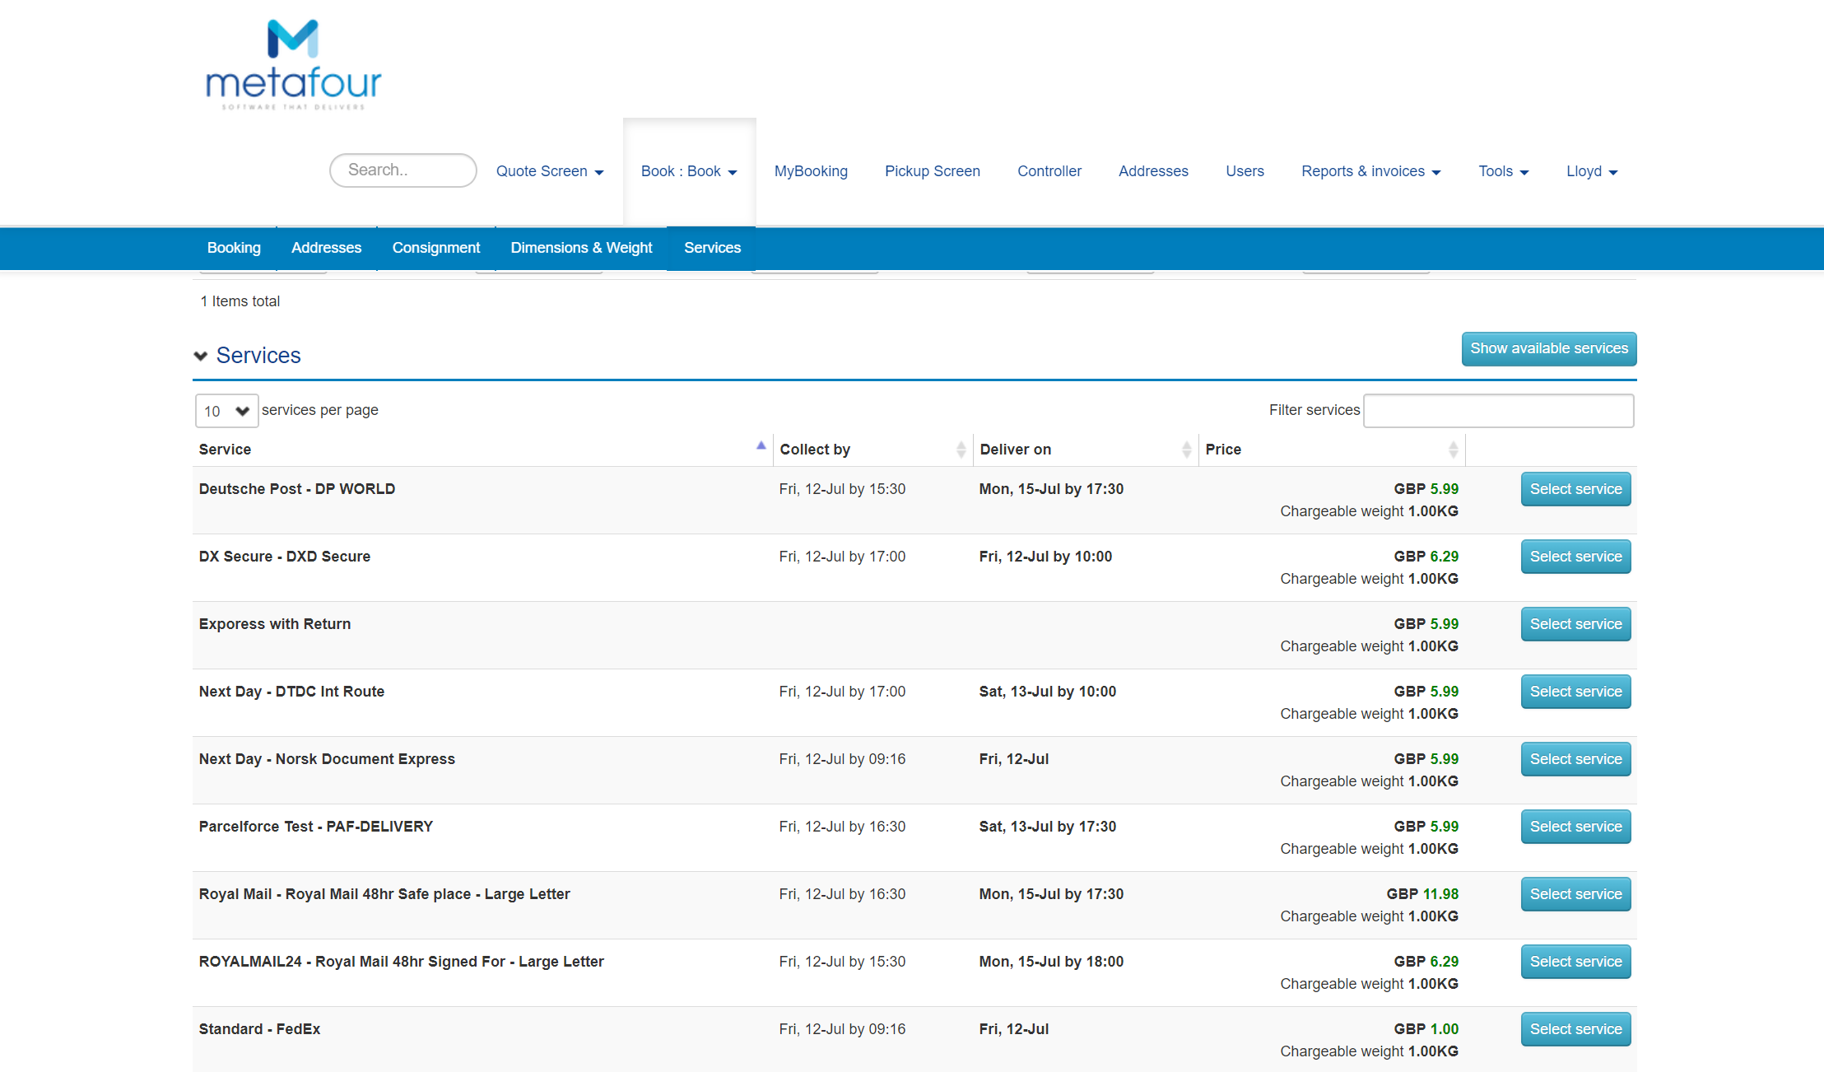Screen dimensions: 1824x1072
Task: Sort the Deliver on column
Action: click(x=1186, y=450)
